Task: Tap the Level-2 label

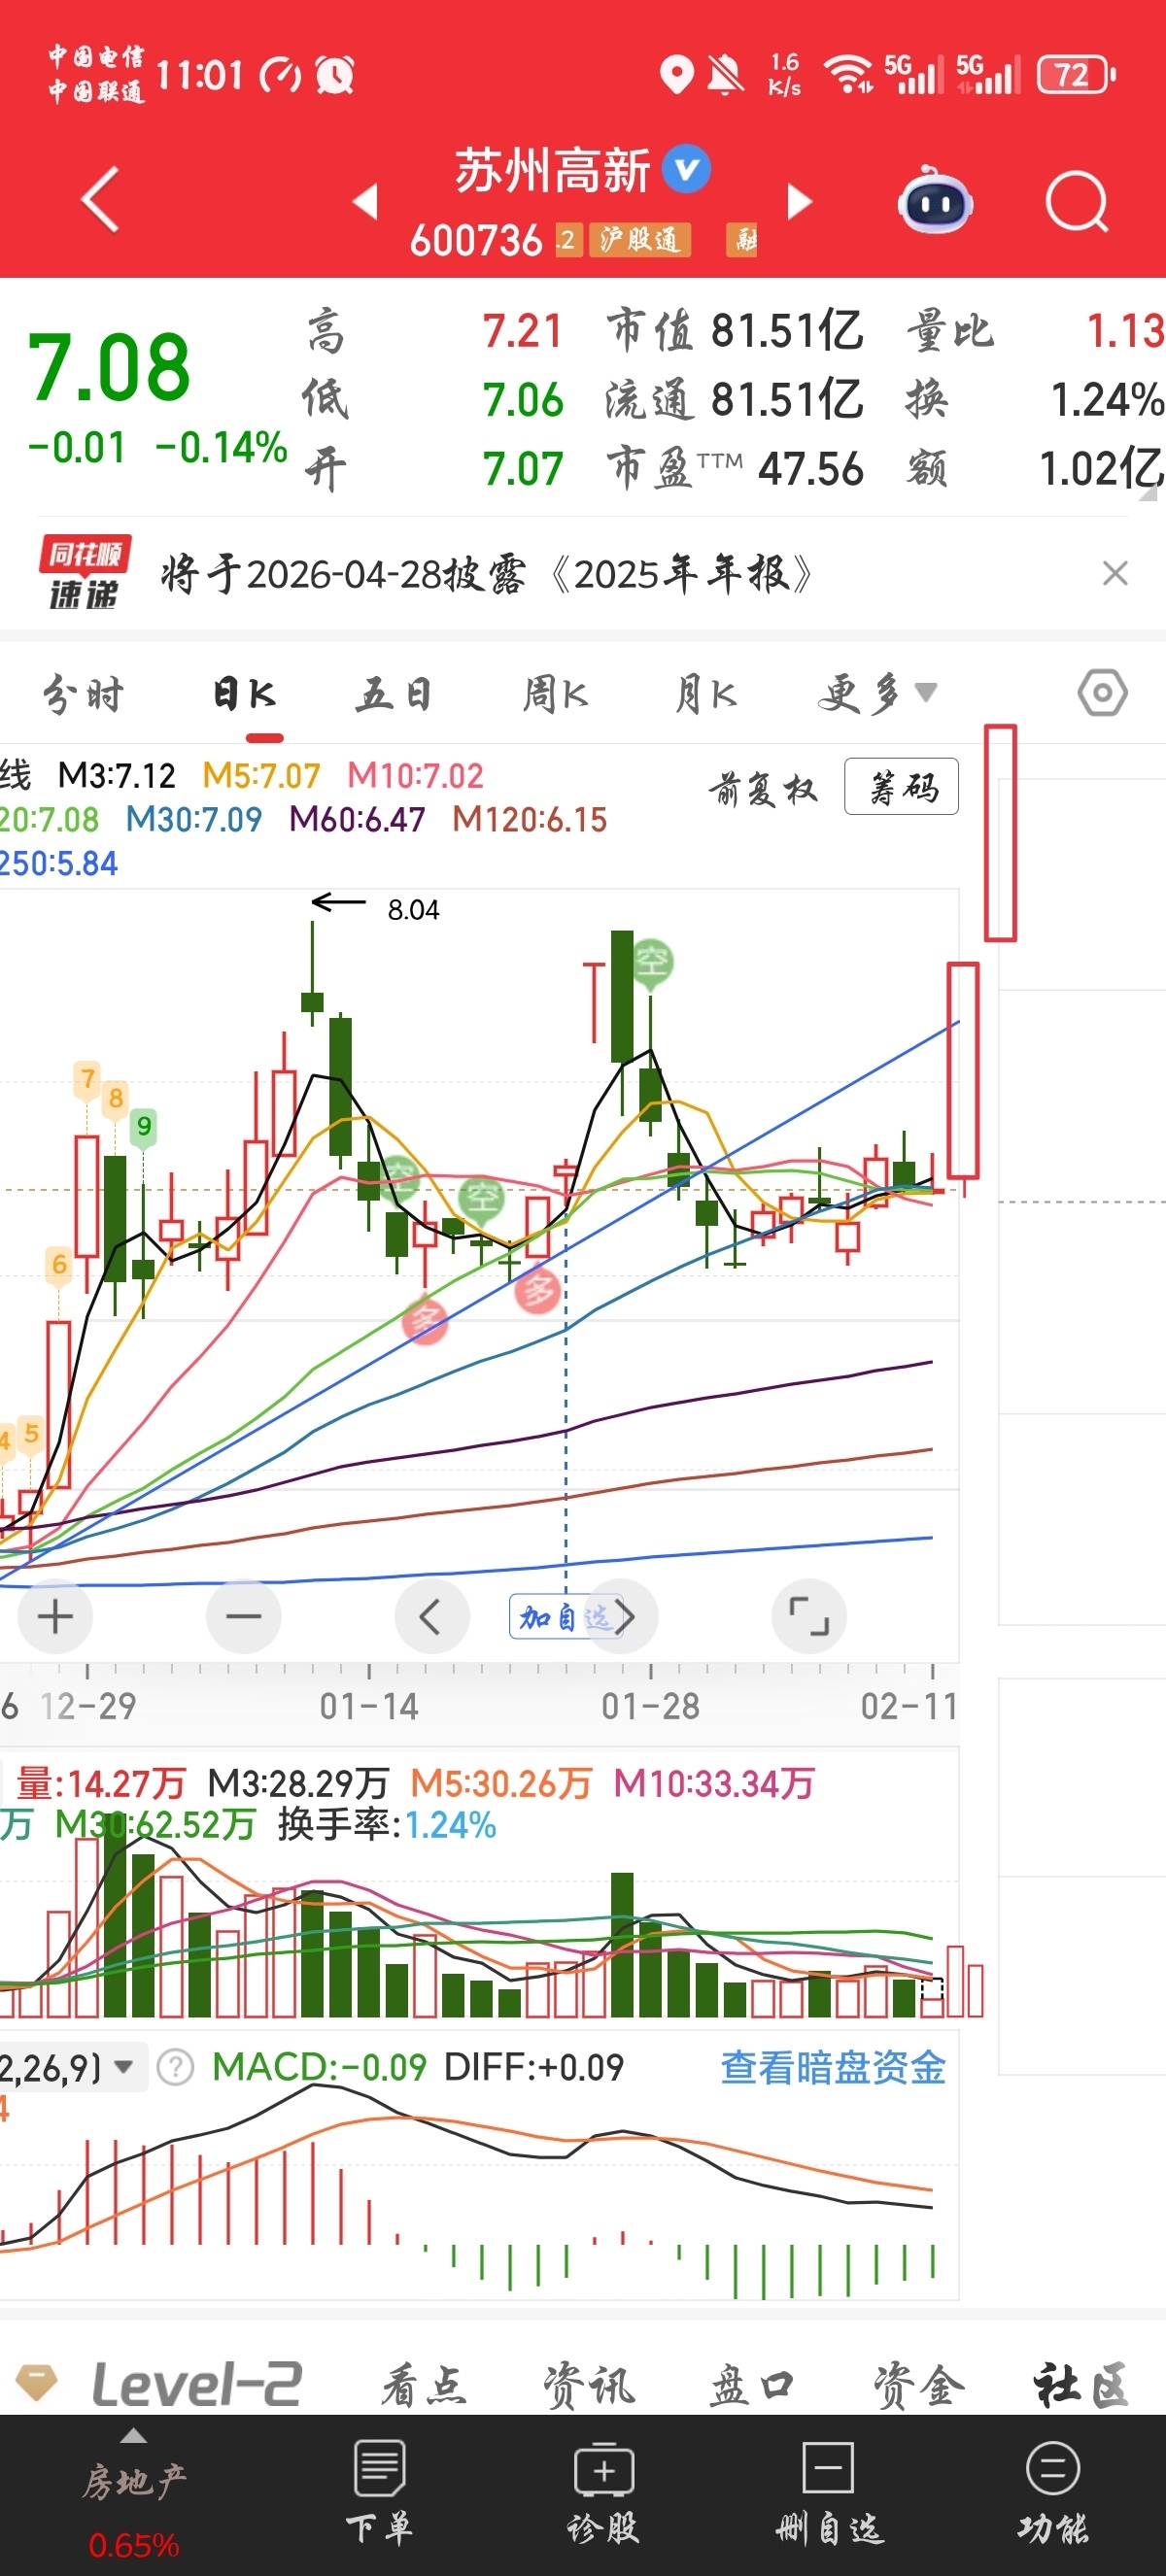Action: pos(197,2383)
